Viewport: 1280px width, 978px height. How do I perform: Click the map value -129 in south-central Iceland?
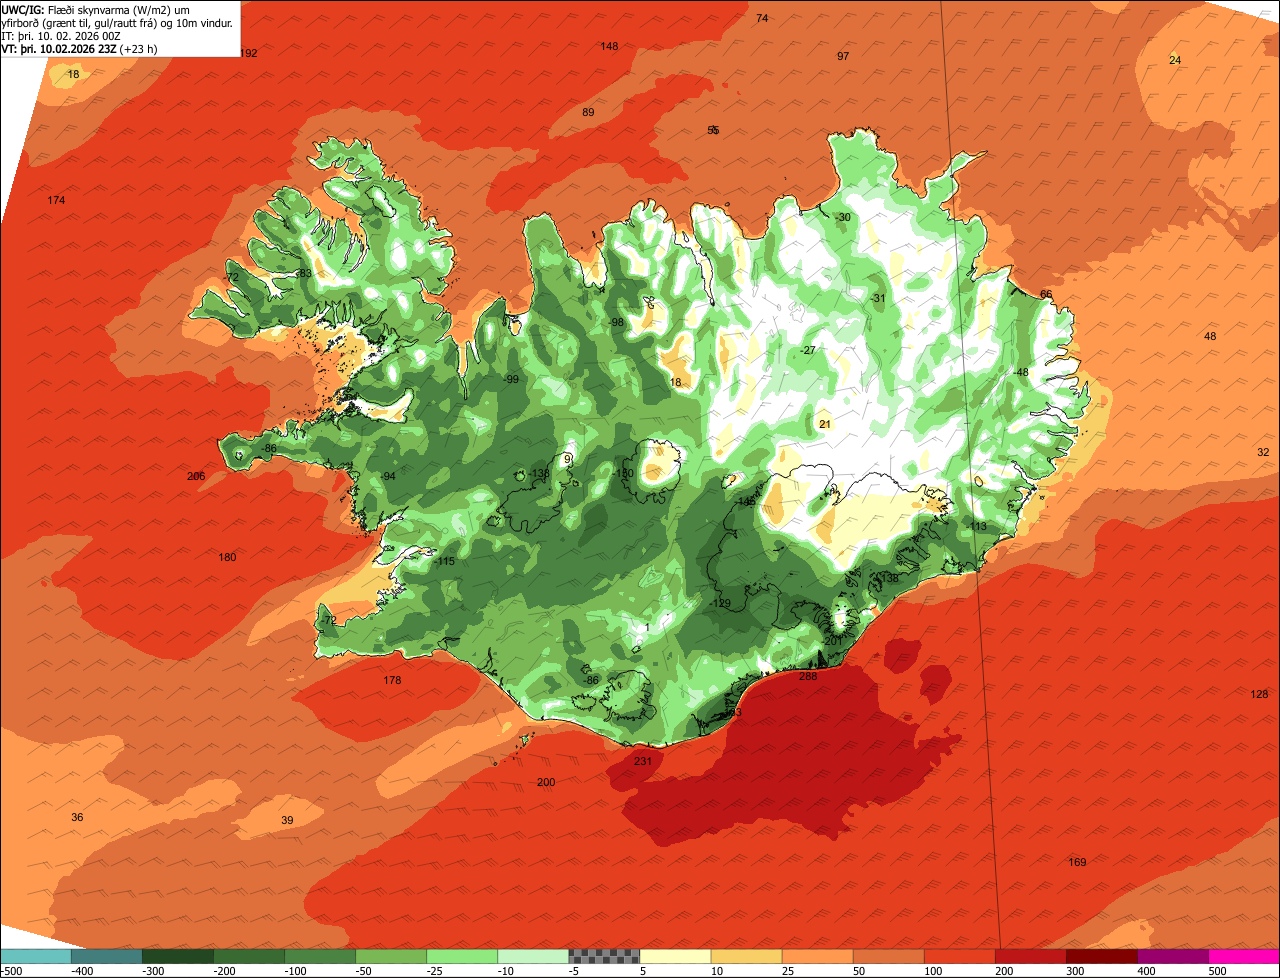pyautogui.click(x=721, y=603)
